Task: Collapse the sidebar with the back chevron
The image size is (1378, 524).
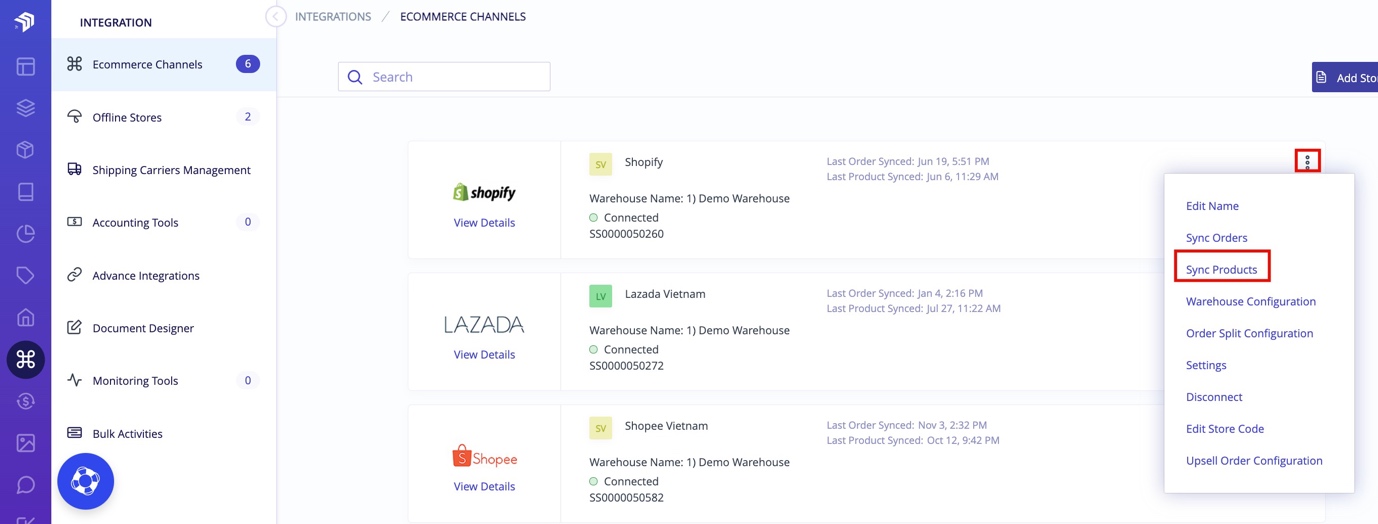Action: coord(275,16)
